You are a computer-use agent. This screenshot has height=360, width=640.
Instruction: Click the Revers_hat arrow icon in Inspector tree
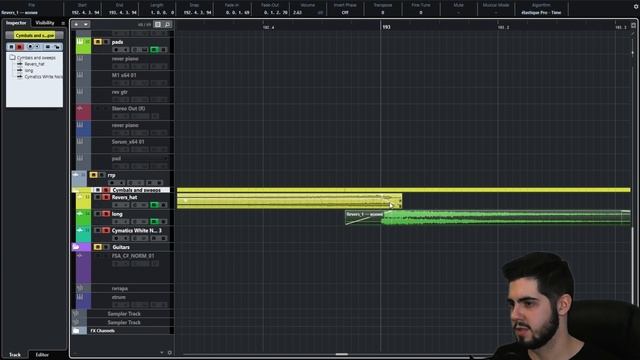20,64
